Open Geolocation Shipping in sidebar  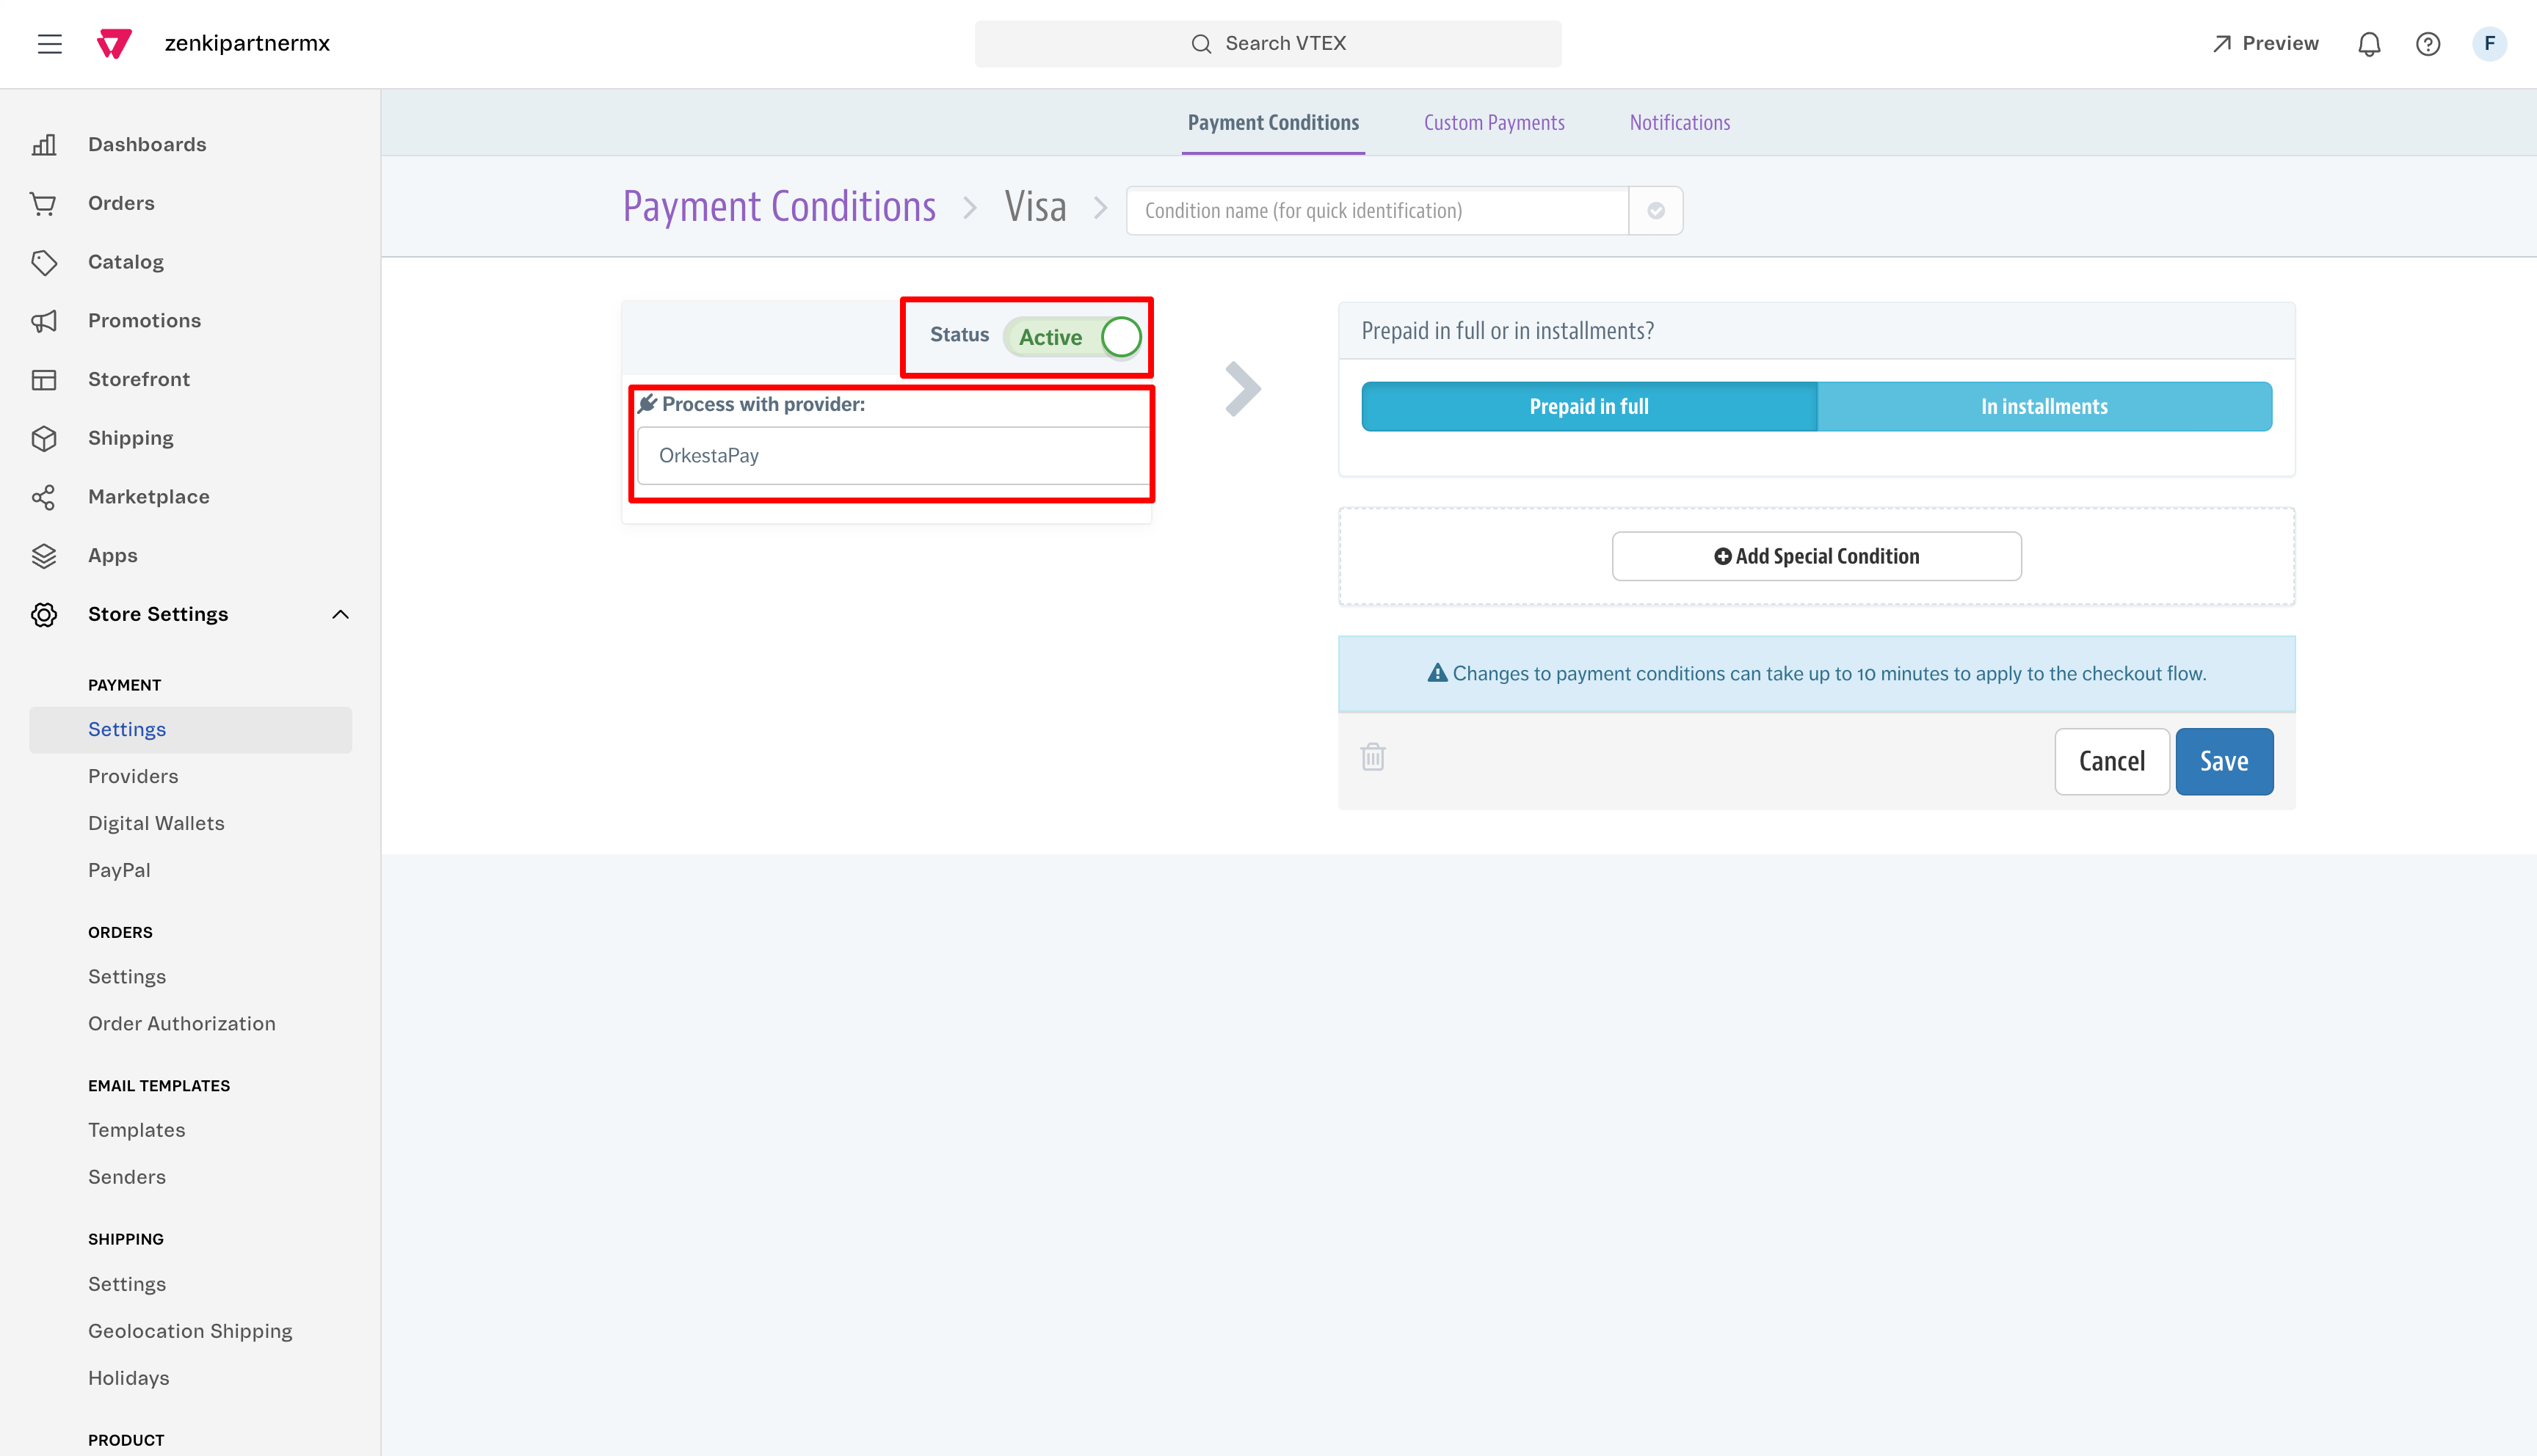click(x=191, y=1332)
